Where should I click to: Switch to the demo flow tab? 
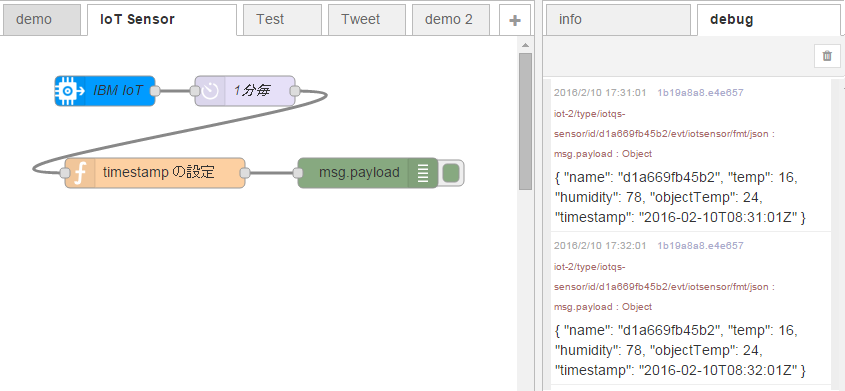(41, 19)
